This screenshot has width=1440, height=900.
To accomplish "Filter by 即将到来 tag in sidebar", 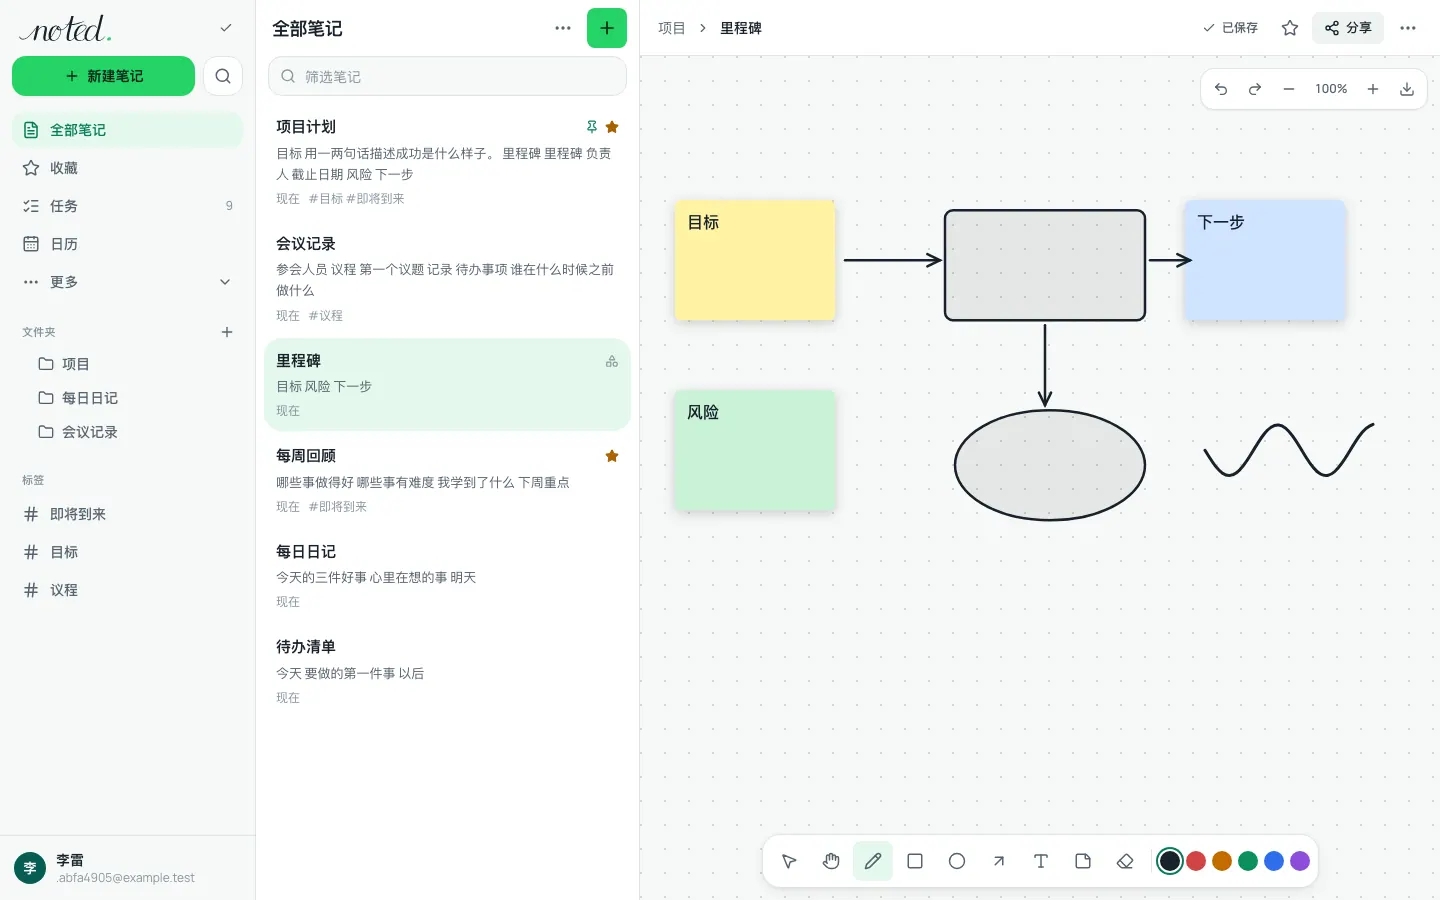I will [x=127, y=514].
